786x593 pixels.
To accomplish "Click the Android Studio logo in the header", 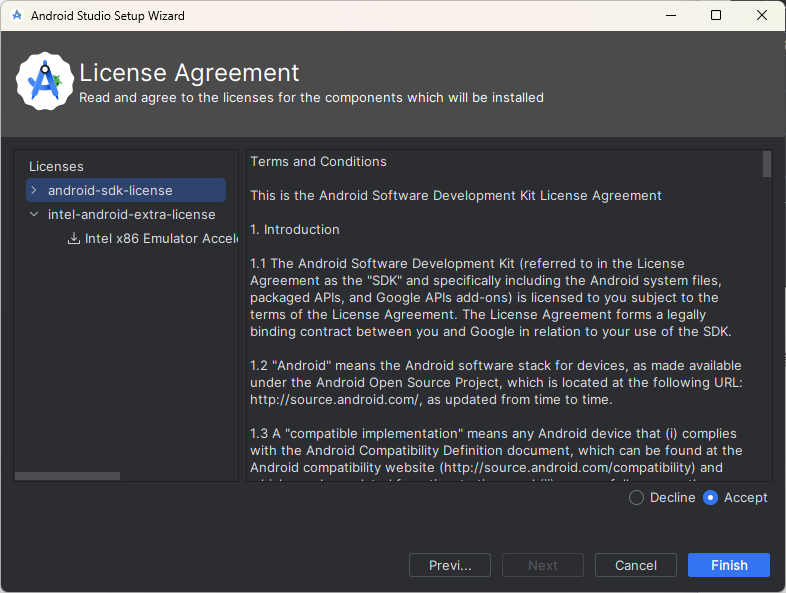I will (45, 81).
